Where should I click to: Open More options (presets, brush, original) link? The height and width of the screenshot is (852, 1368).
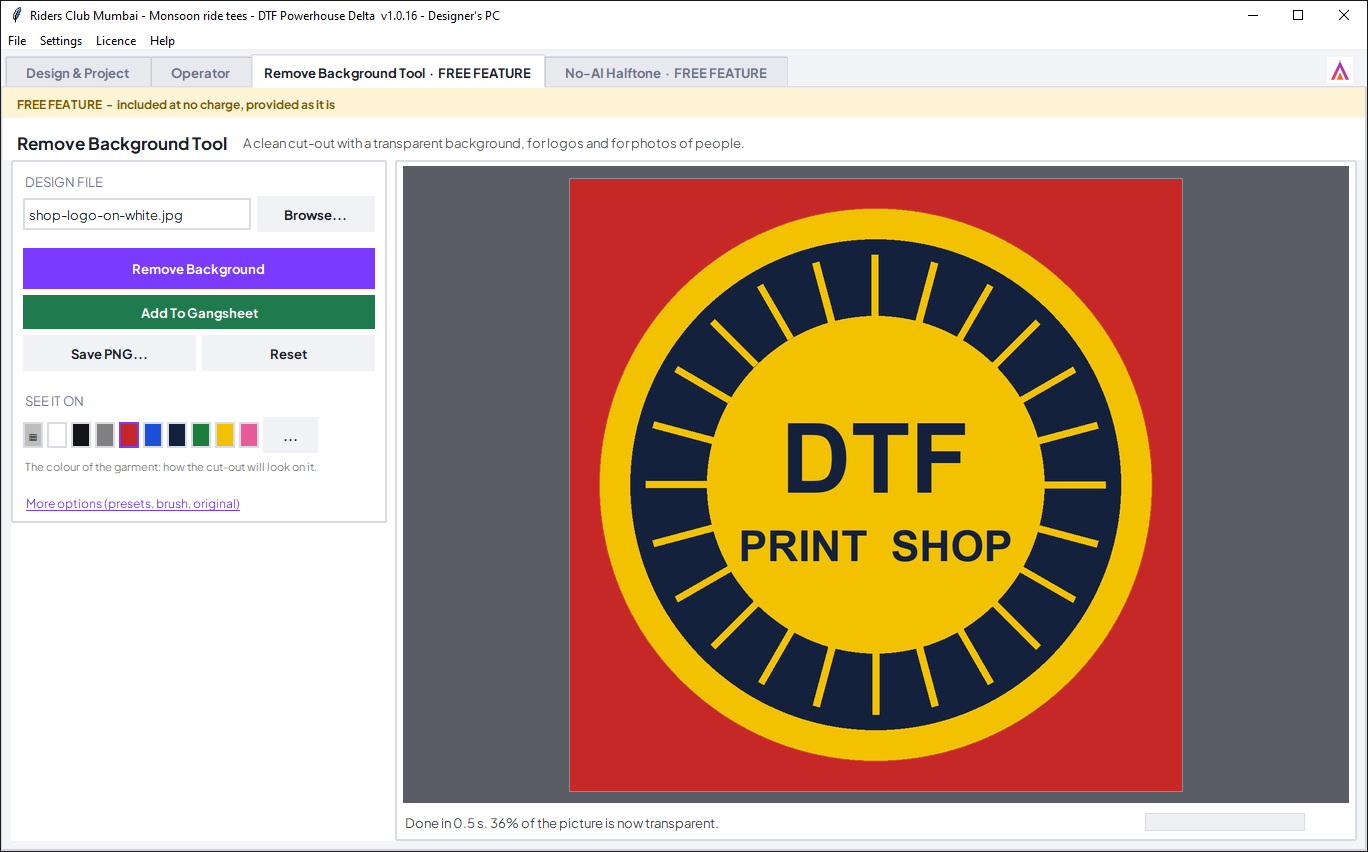133,504
